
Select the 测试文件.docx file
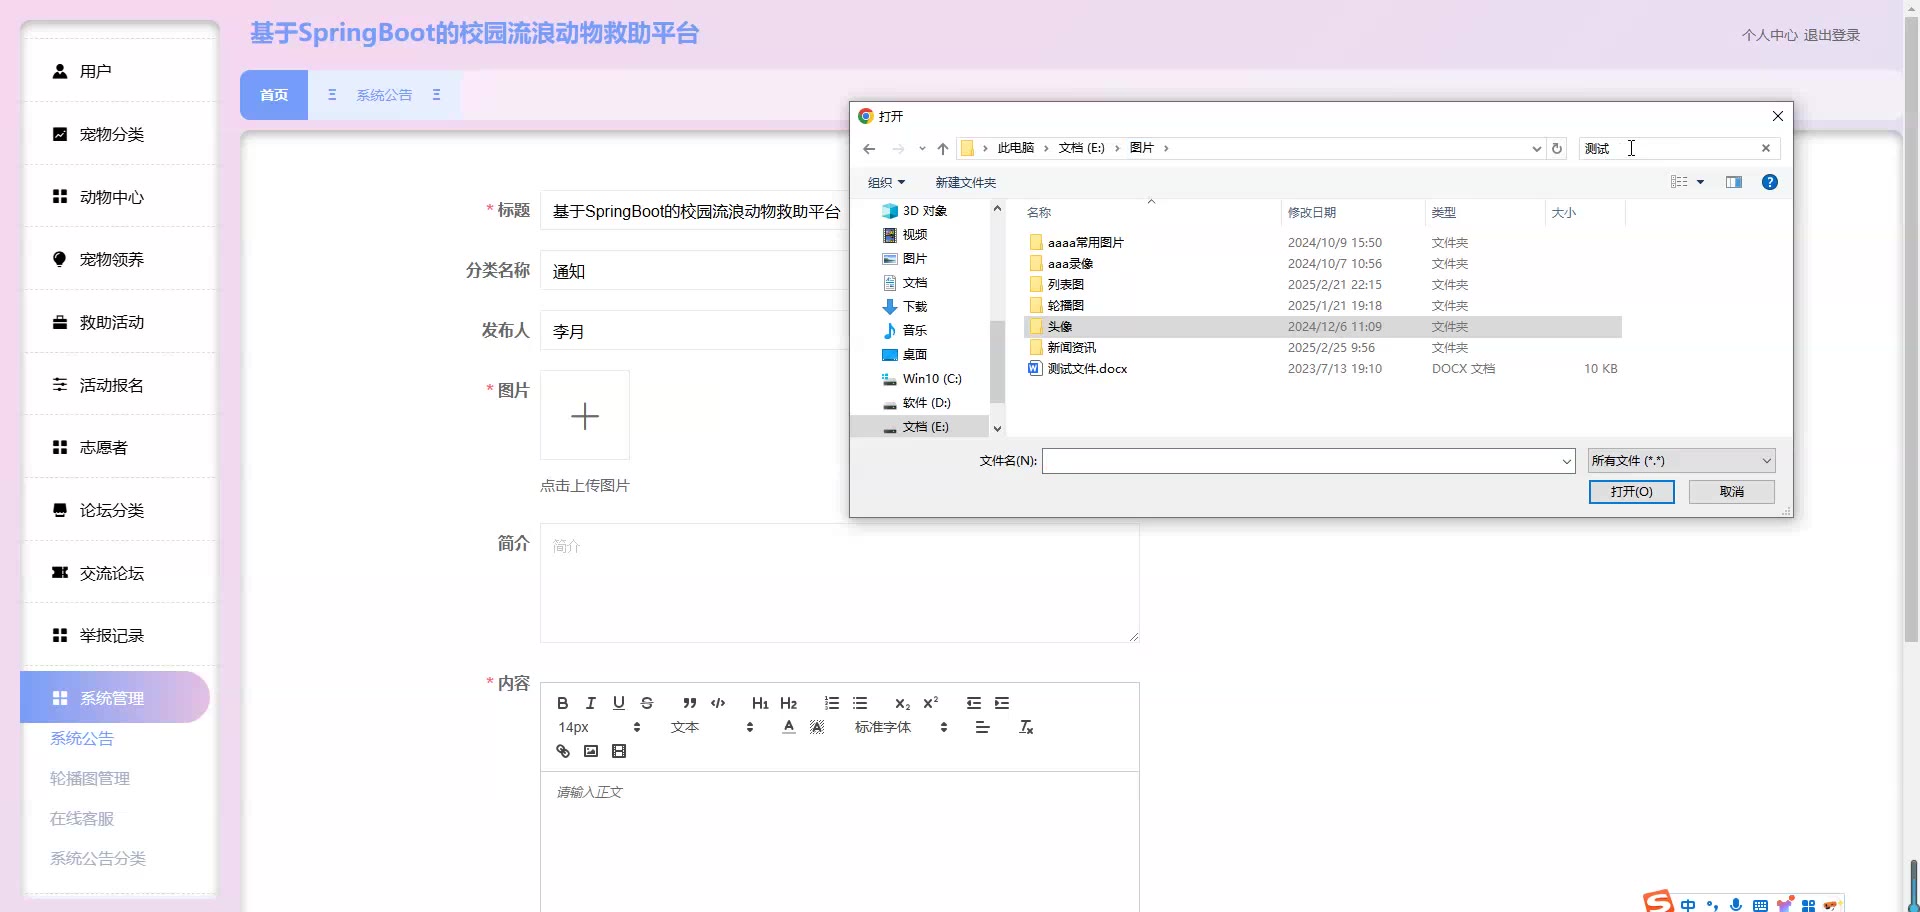[x=1087, y=369]
